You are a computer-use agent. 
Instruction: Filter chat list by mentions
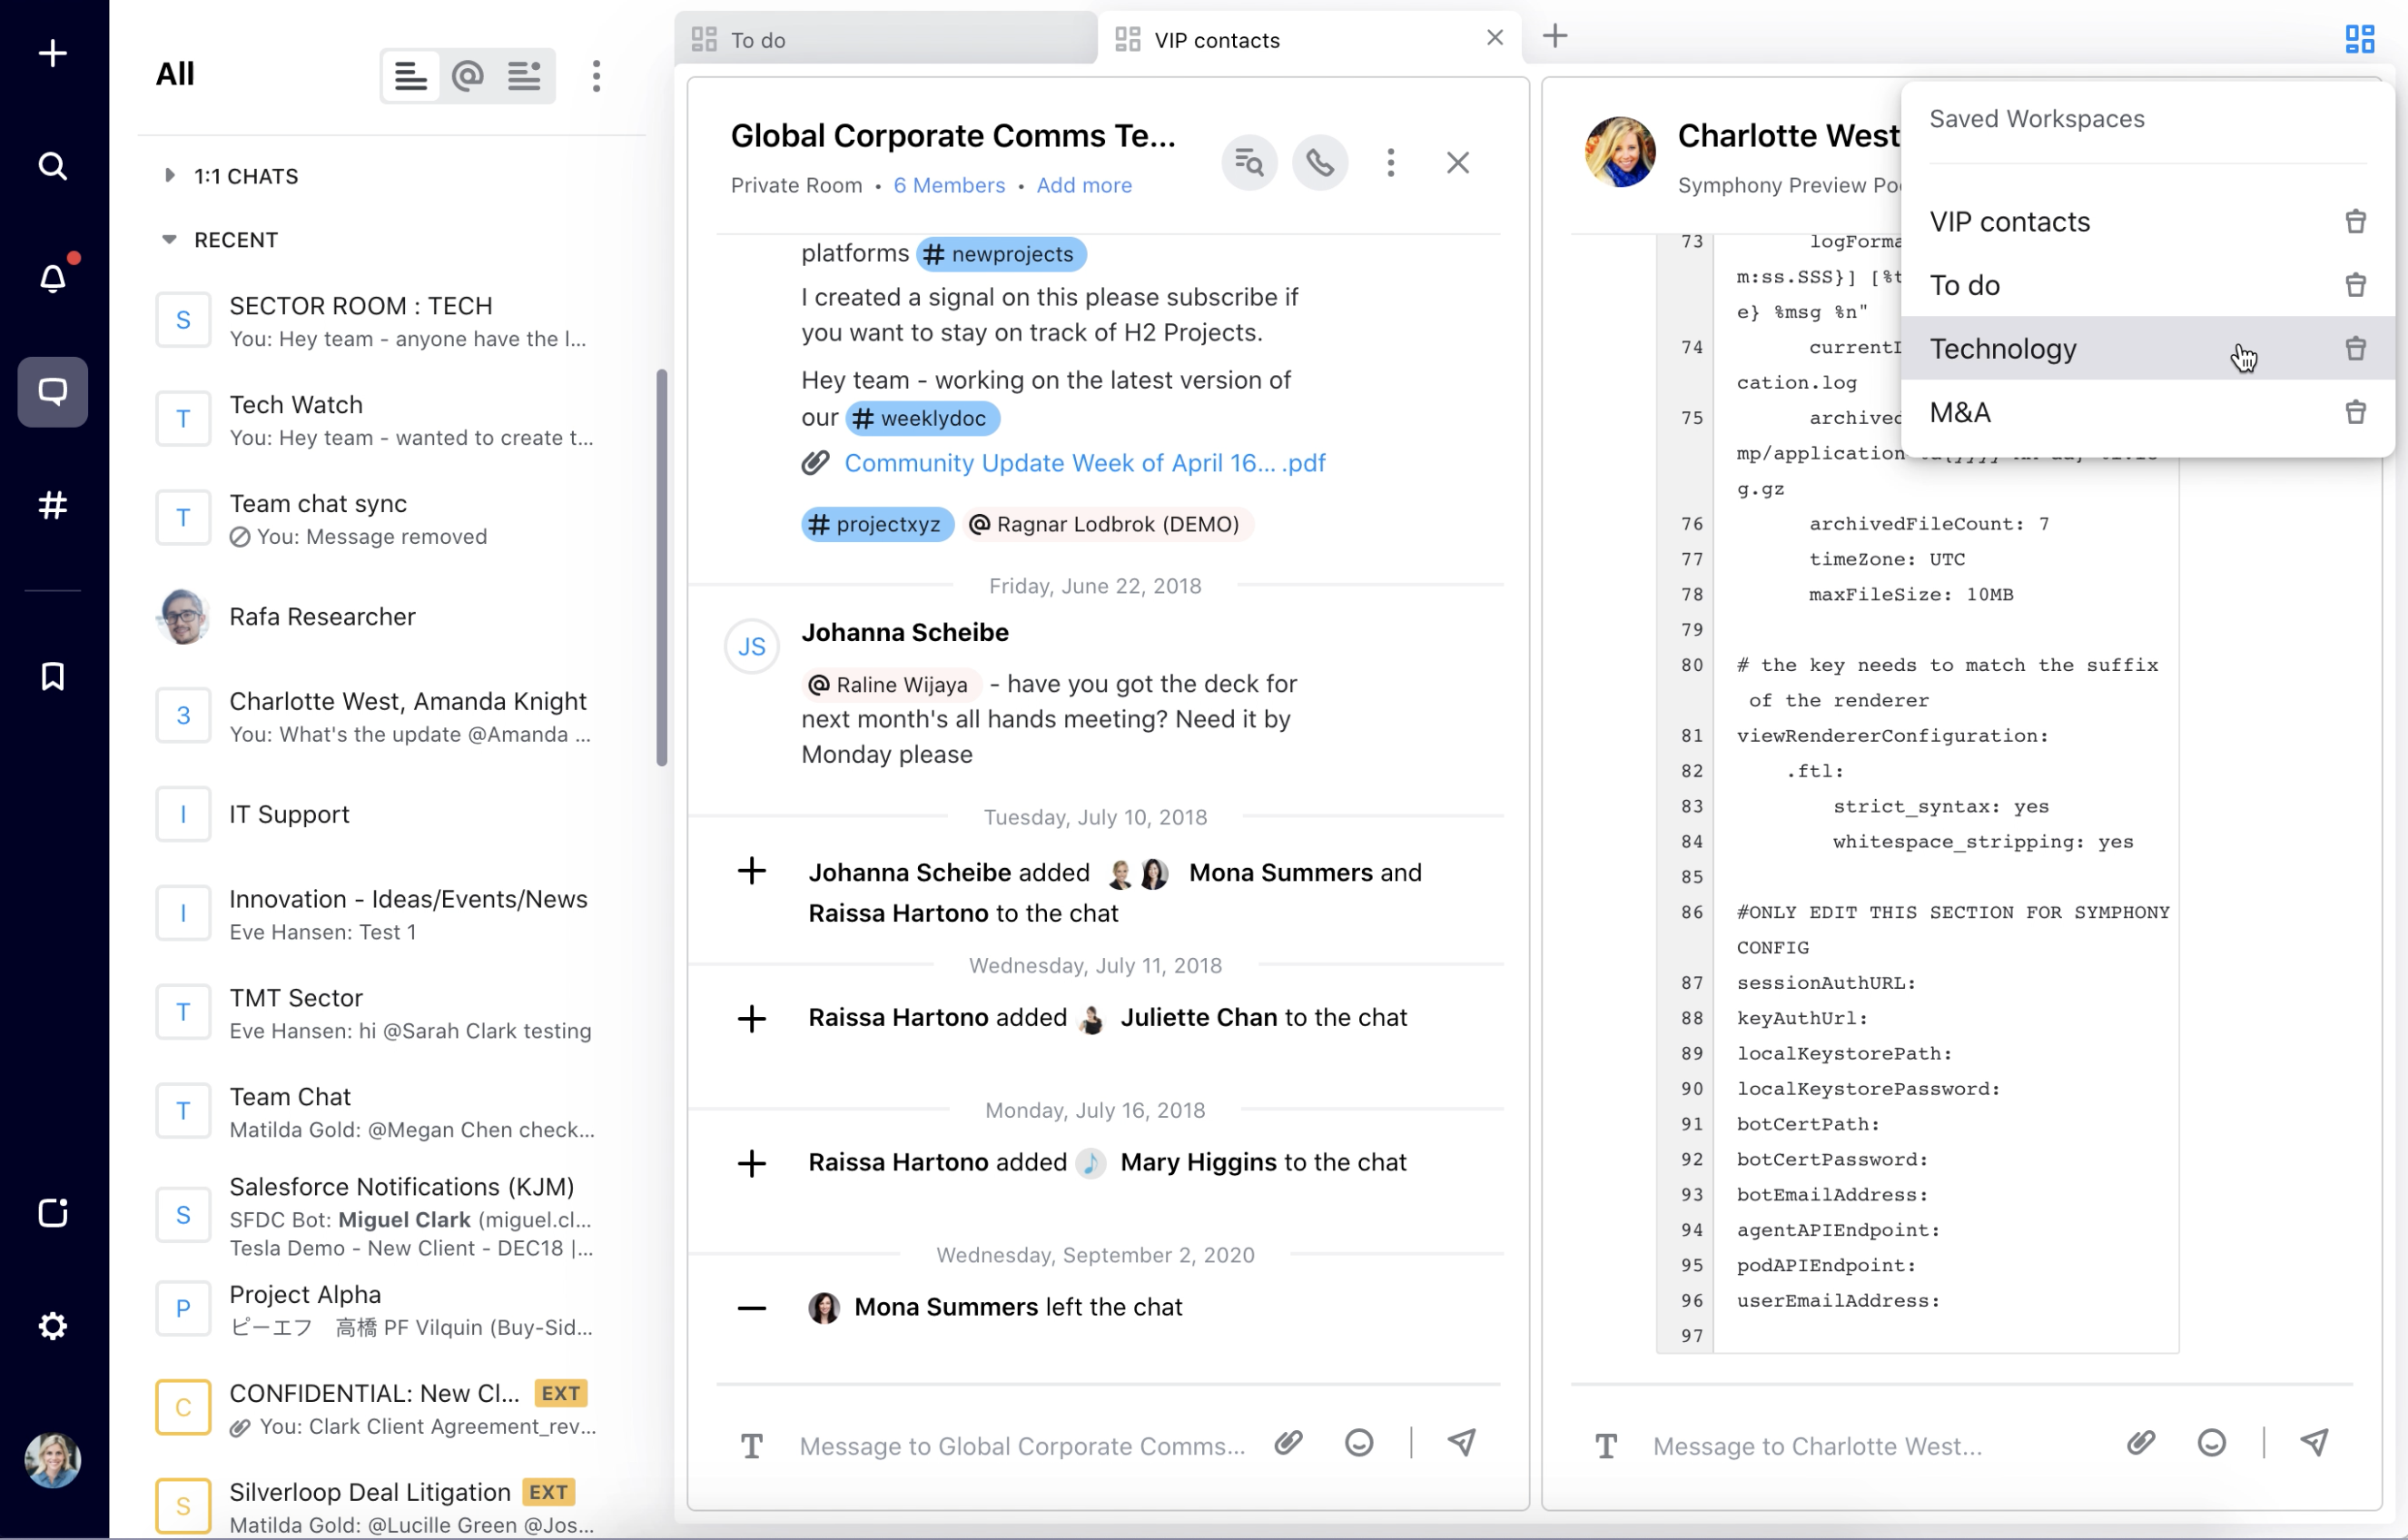[466, 75]
